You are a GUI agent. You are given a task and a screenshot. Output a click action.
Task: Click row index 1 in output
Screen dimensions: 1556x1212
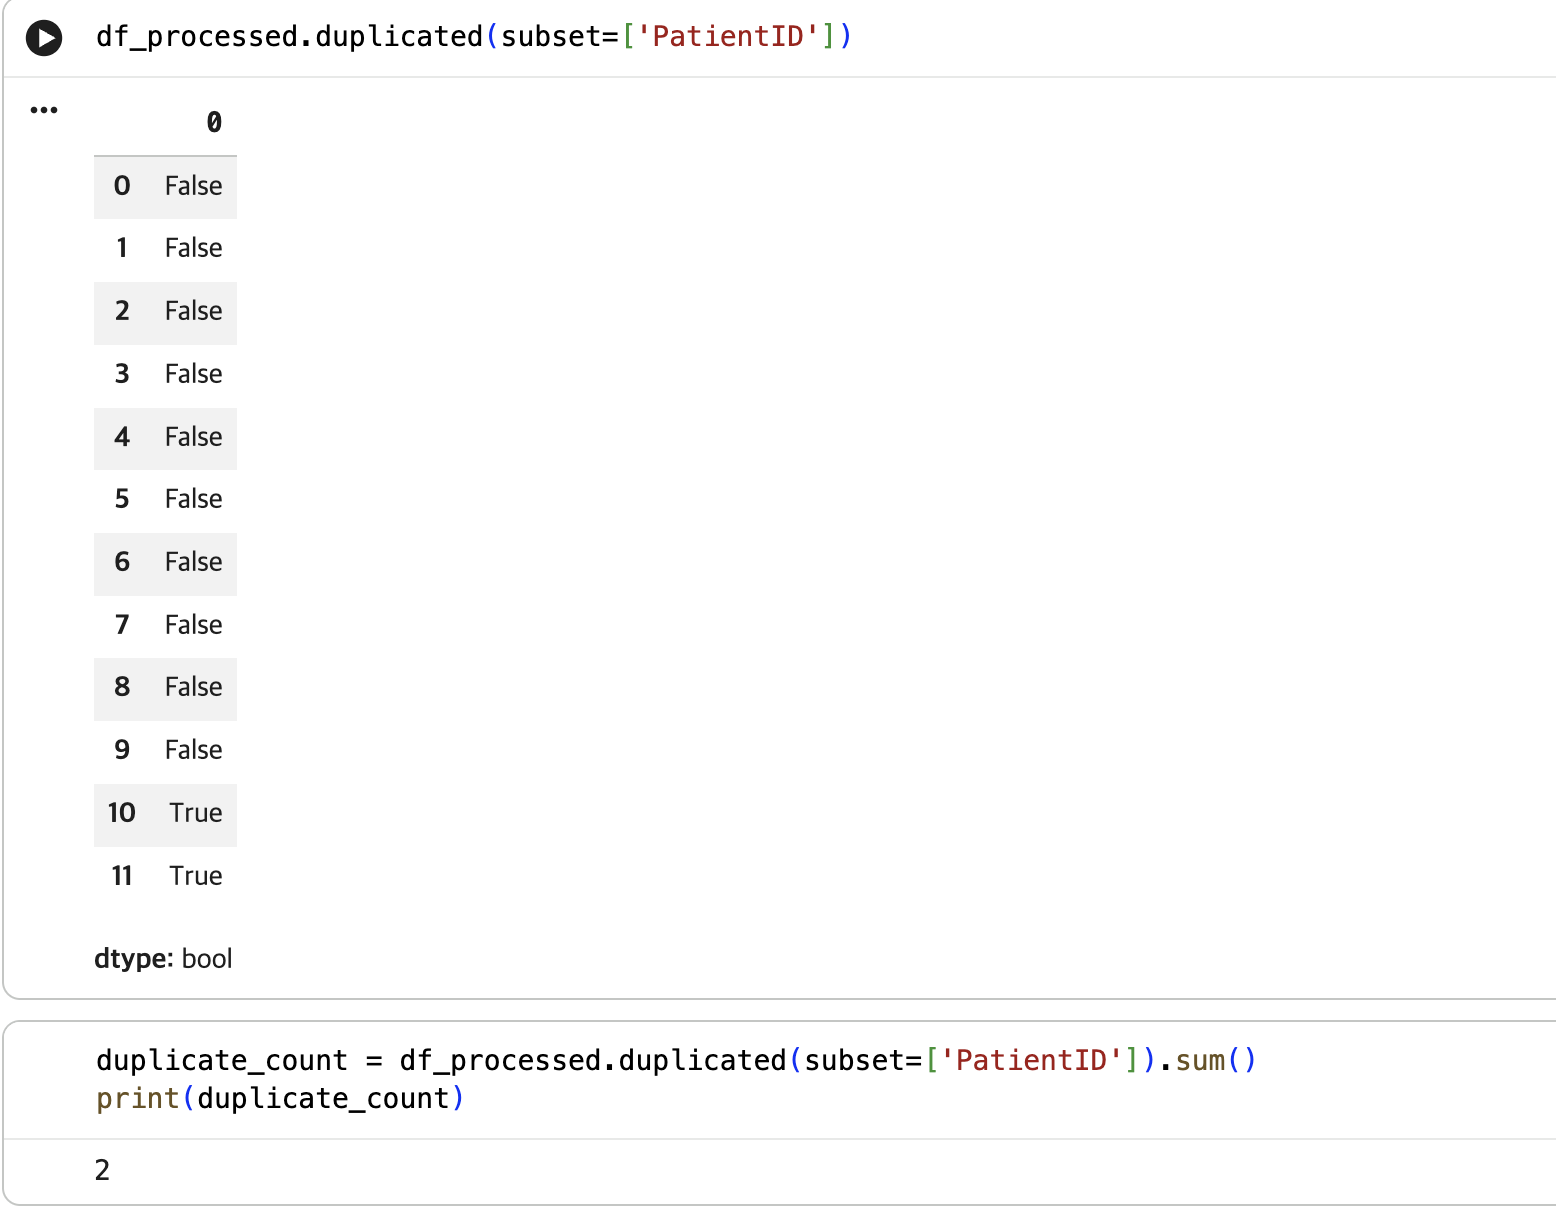coord(122,248)
